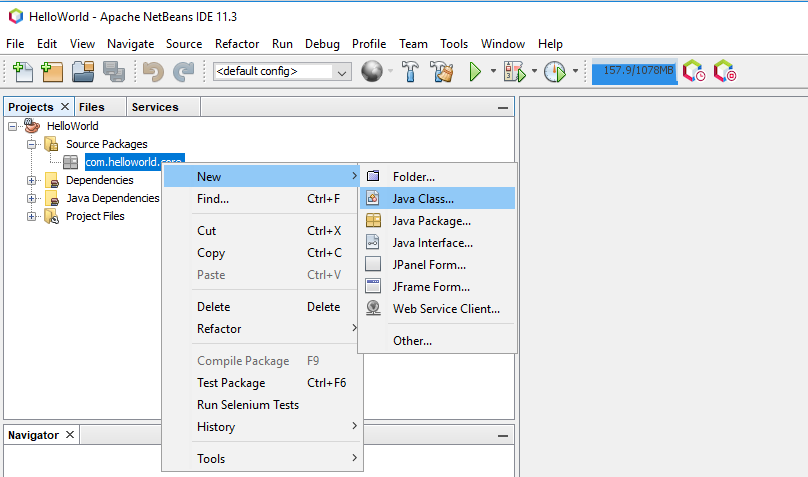808x477 pixels.
Task: Click the Web Service Client icon in the submenu
Action: [x=373, y=308]
